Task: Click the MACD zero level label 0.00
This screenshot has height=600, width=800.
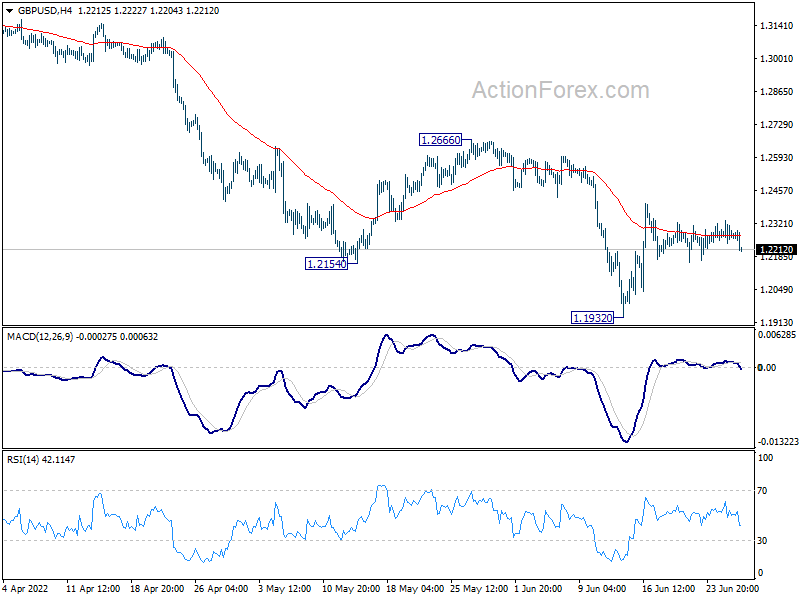Action: click(x=767, y=367)
